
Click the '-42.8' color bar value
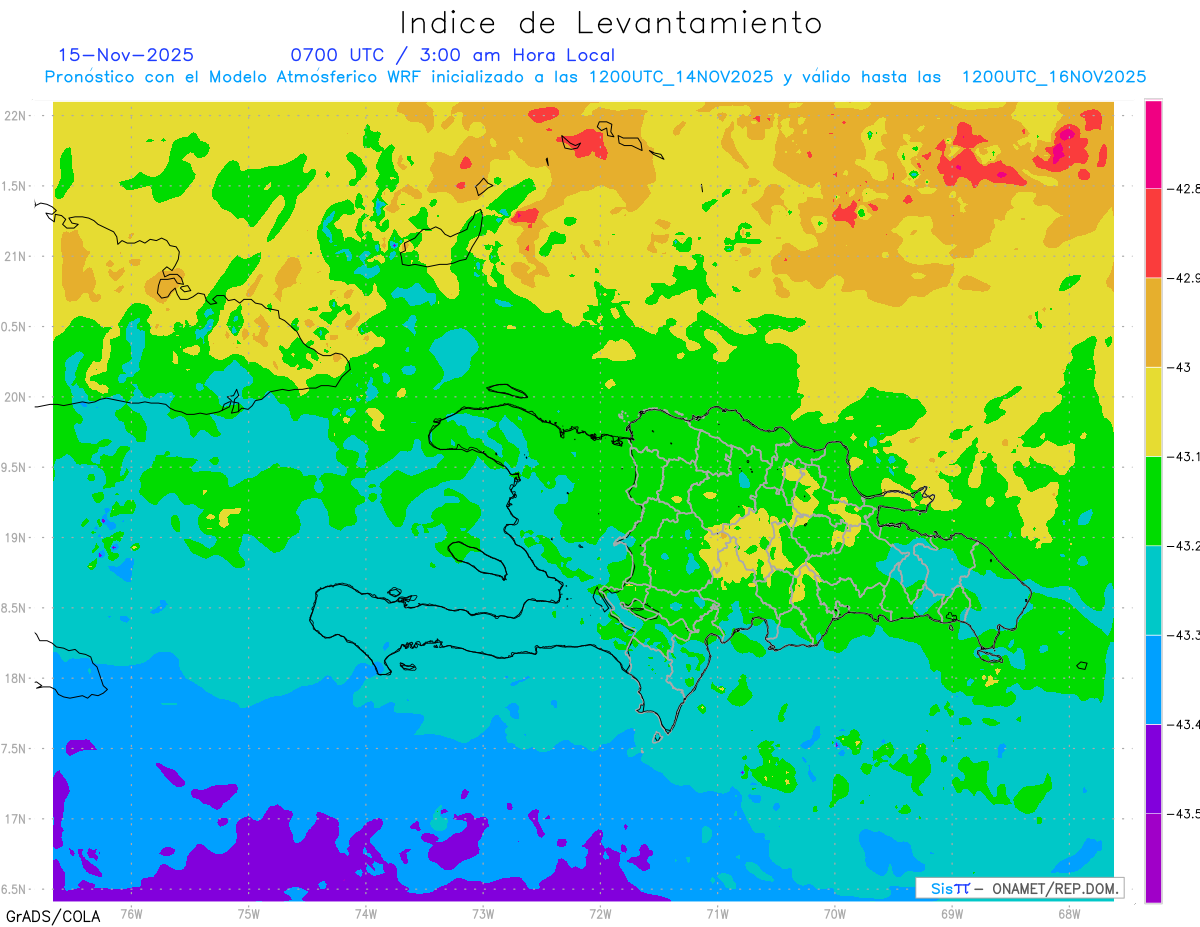(1185, 188)
